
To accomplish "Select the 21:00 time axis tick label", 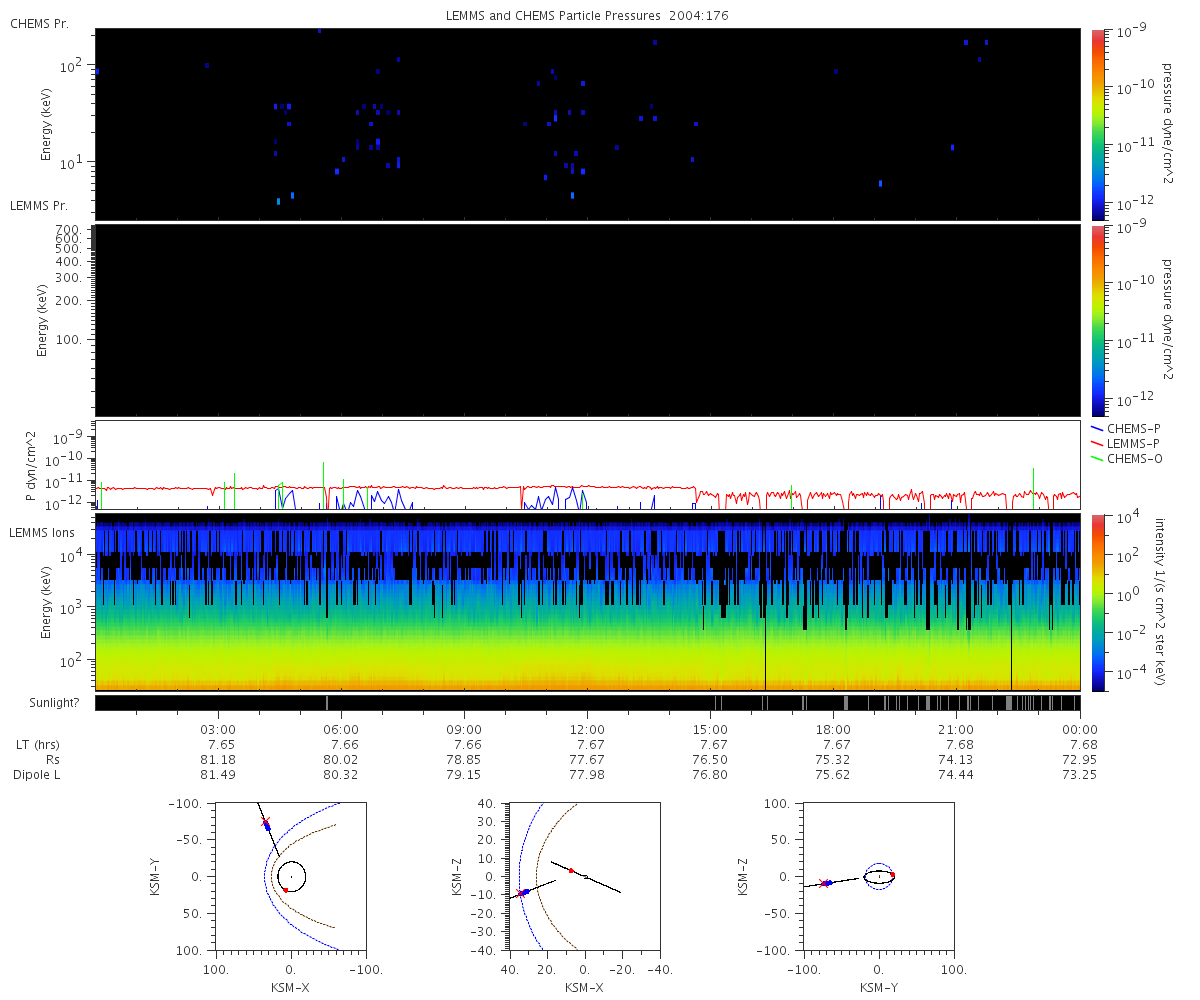I will pyautogui.click(x=956, y=729).
